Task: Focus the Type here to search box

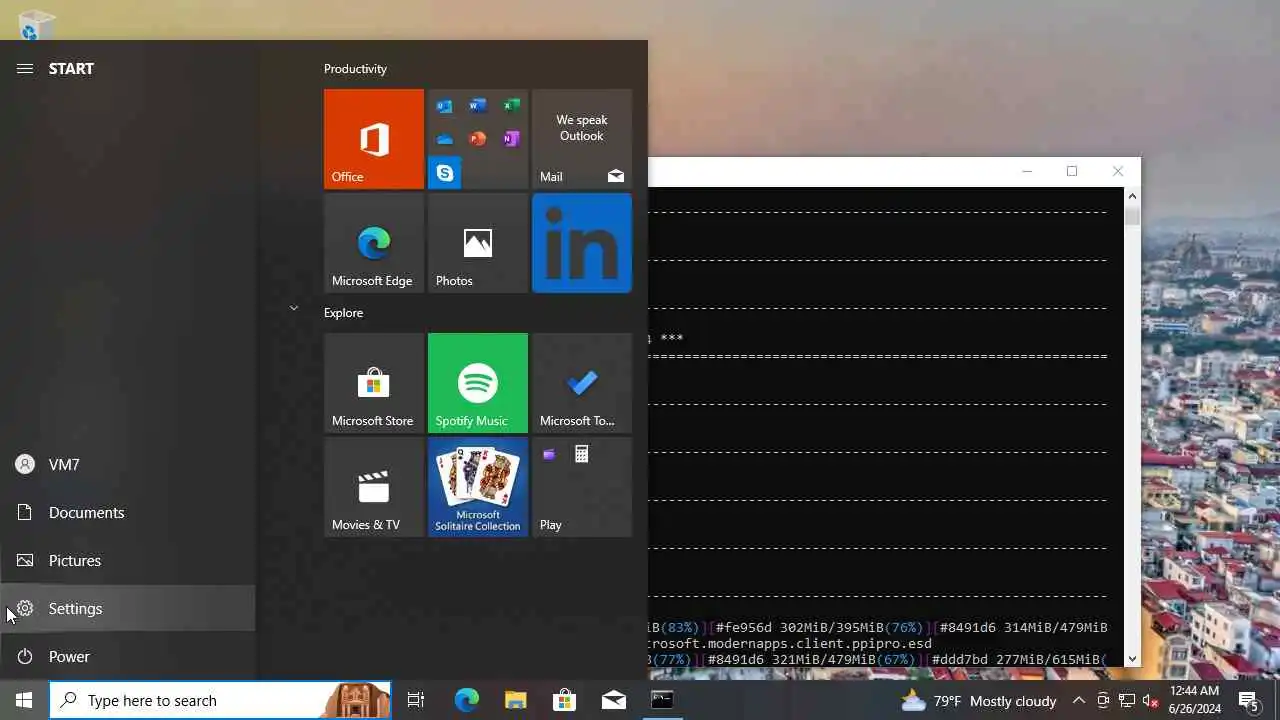Action: pyautogui.click(x=220, y=700)
